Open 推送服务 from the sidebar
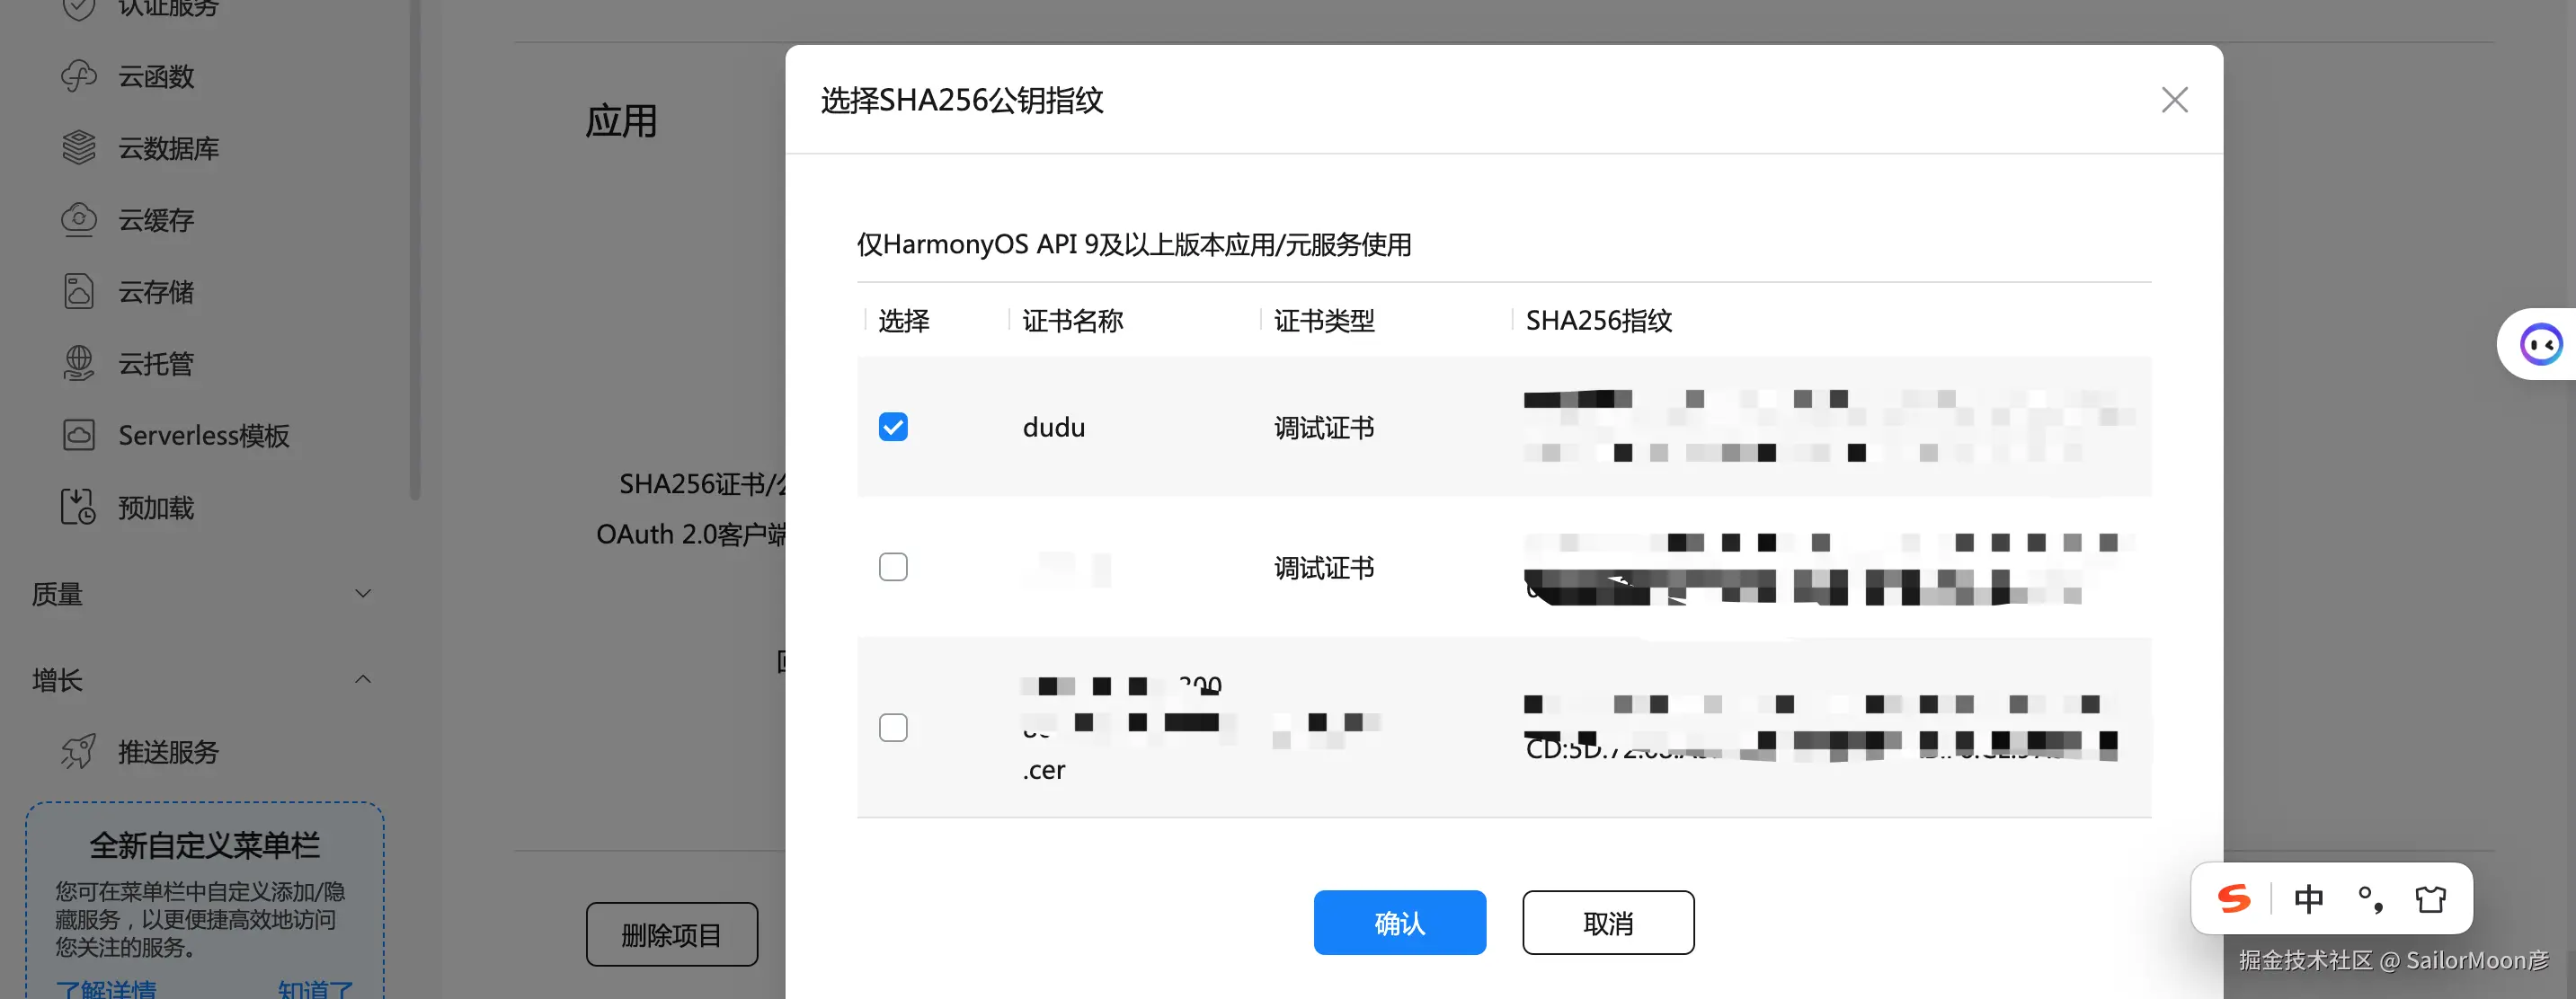Viewport: 2576px width, 999px height. point(167,752)
